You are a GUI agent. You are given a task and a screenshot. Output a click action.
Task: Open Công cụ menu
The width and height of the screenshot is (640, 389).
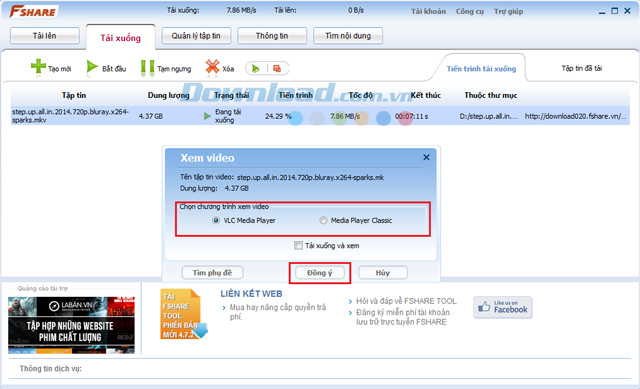(x=470, y=11)
